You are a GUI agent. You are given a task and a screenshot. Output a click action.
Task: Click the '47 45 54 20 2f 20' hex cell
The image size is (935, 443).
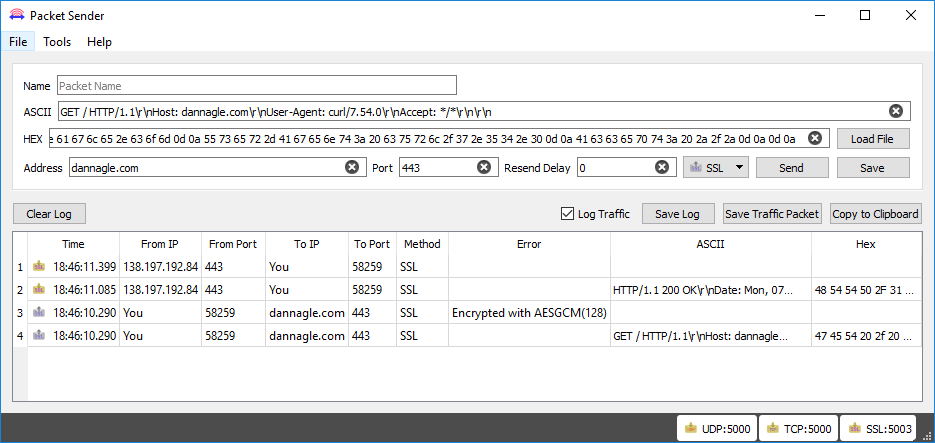click(866, 335)
